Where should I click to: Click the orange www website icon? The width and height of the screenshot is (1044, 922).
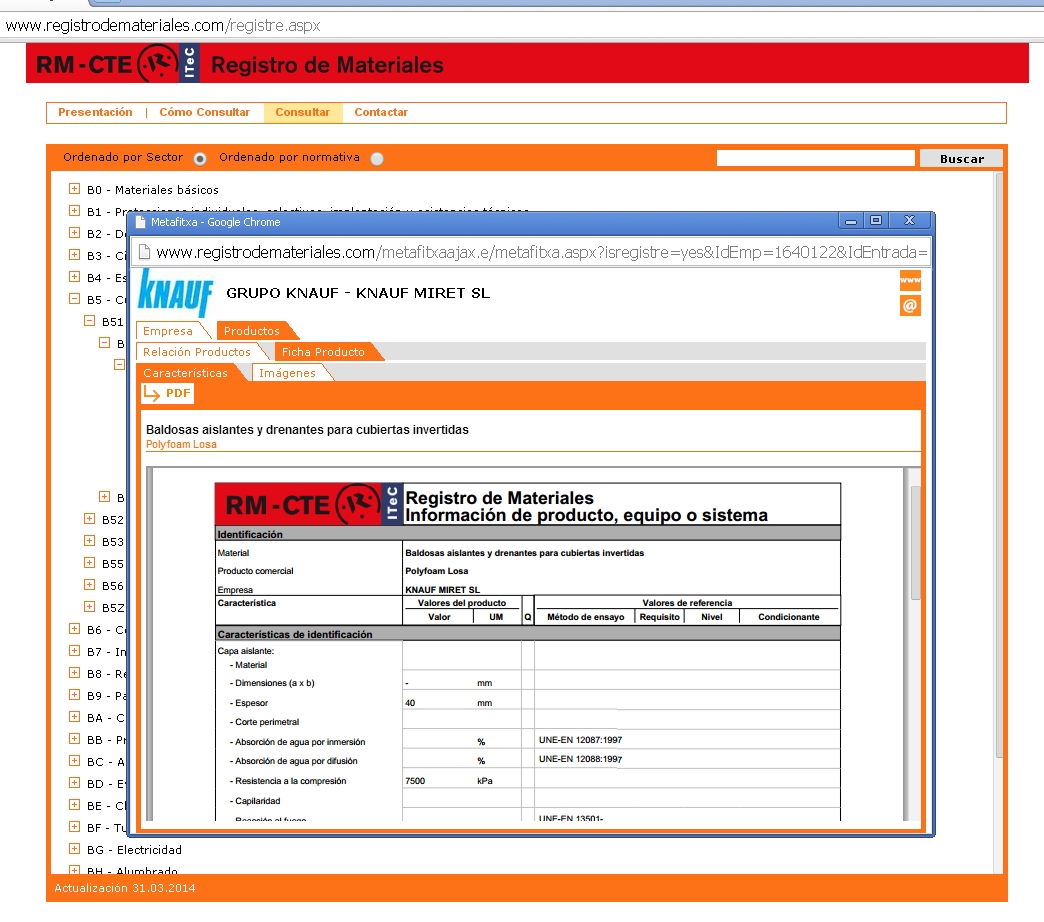tap(909, 280)
